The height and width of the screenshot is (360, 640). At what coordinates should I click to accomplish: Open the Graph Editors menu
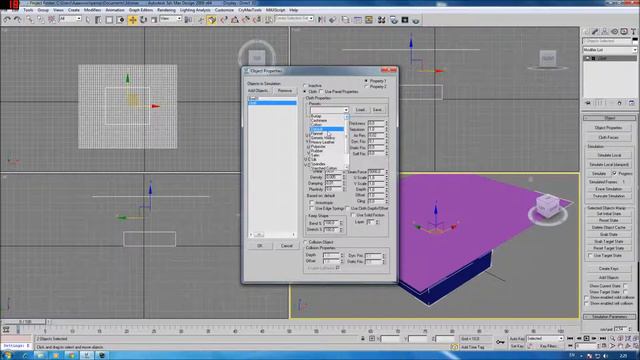(x=141, y=10)
